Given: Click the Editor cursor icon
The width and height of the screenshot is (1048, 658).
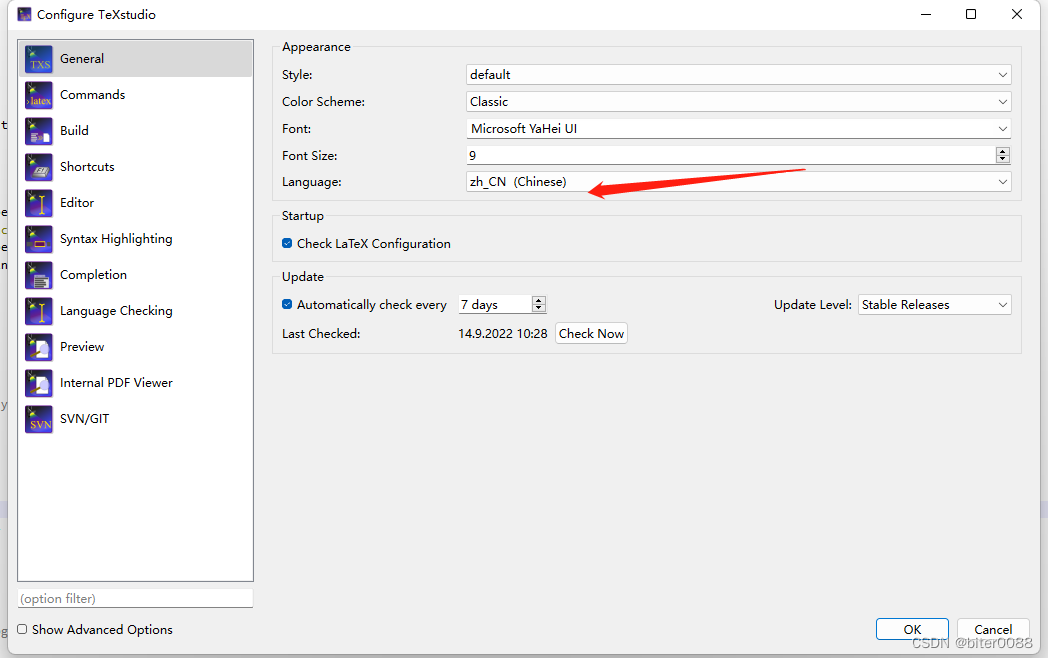Looking at the screenshot, I should [x=39, y=203].
